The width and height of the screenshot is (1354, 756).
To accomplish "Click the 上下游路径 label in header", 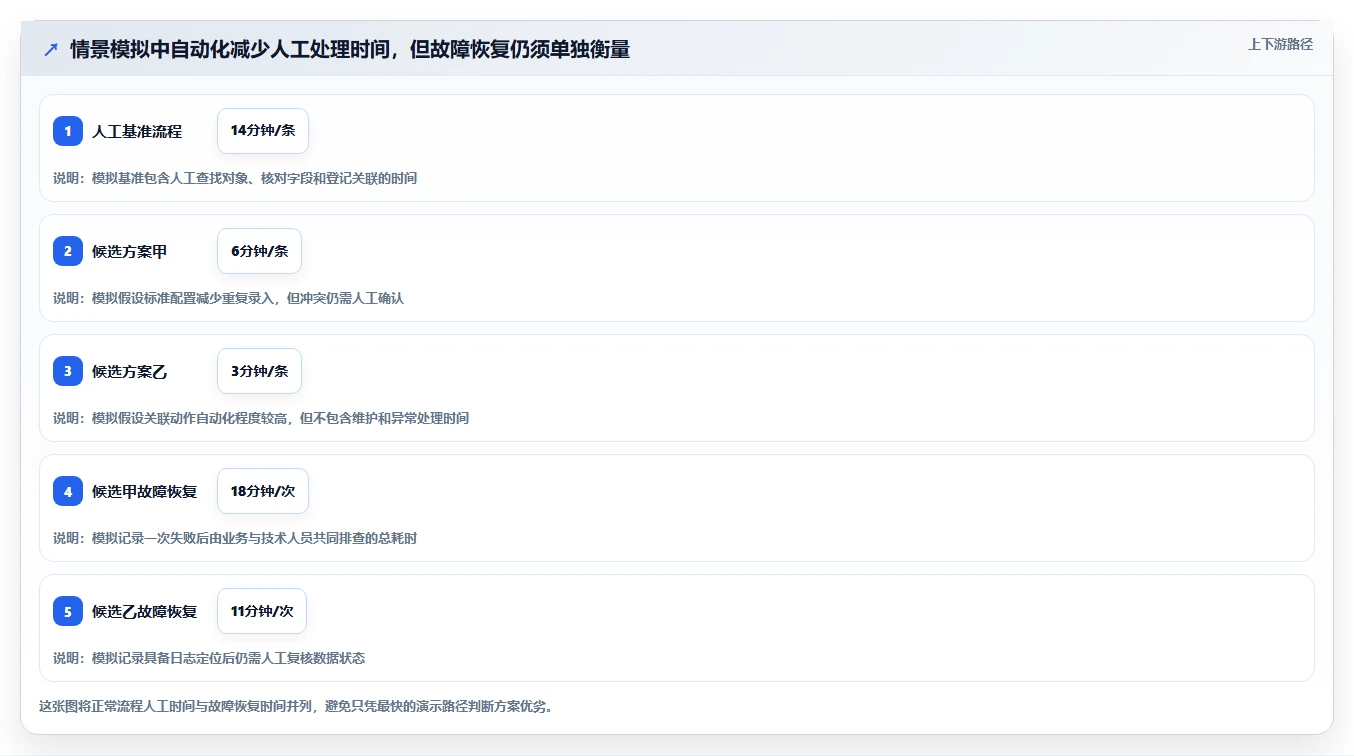I will coord(1280,44).
